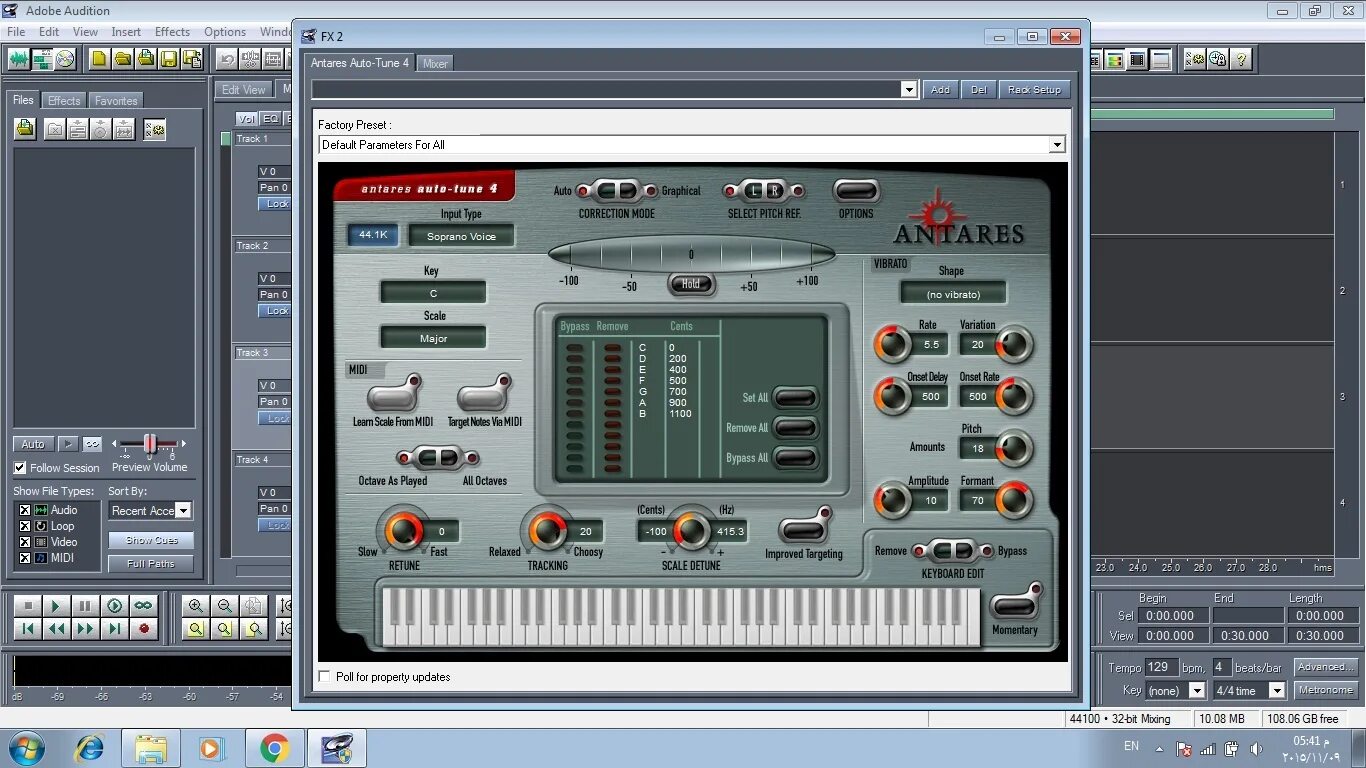Click the film strip video panel icon
Image resolution: width=1366 pixels, height=768 pixels.
1137,59
